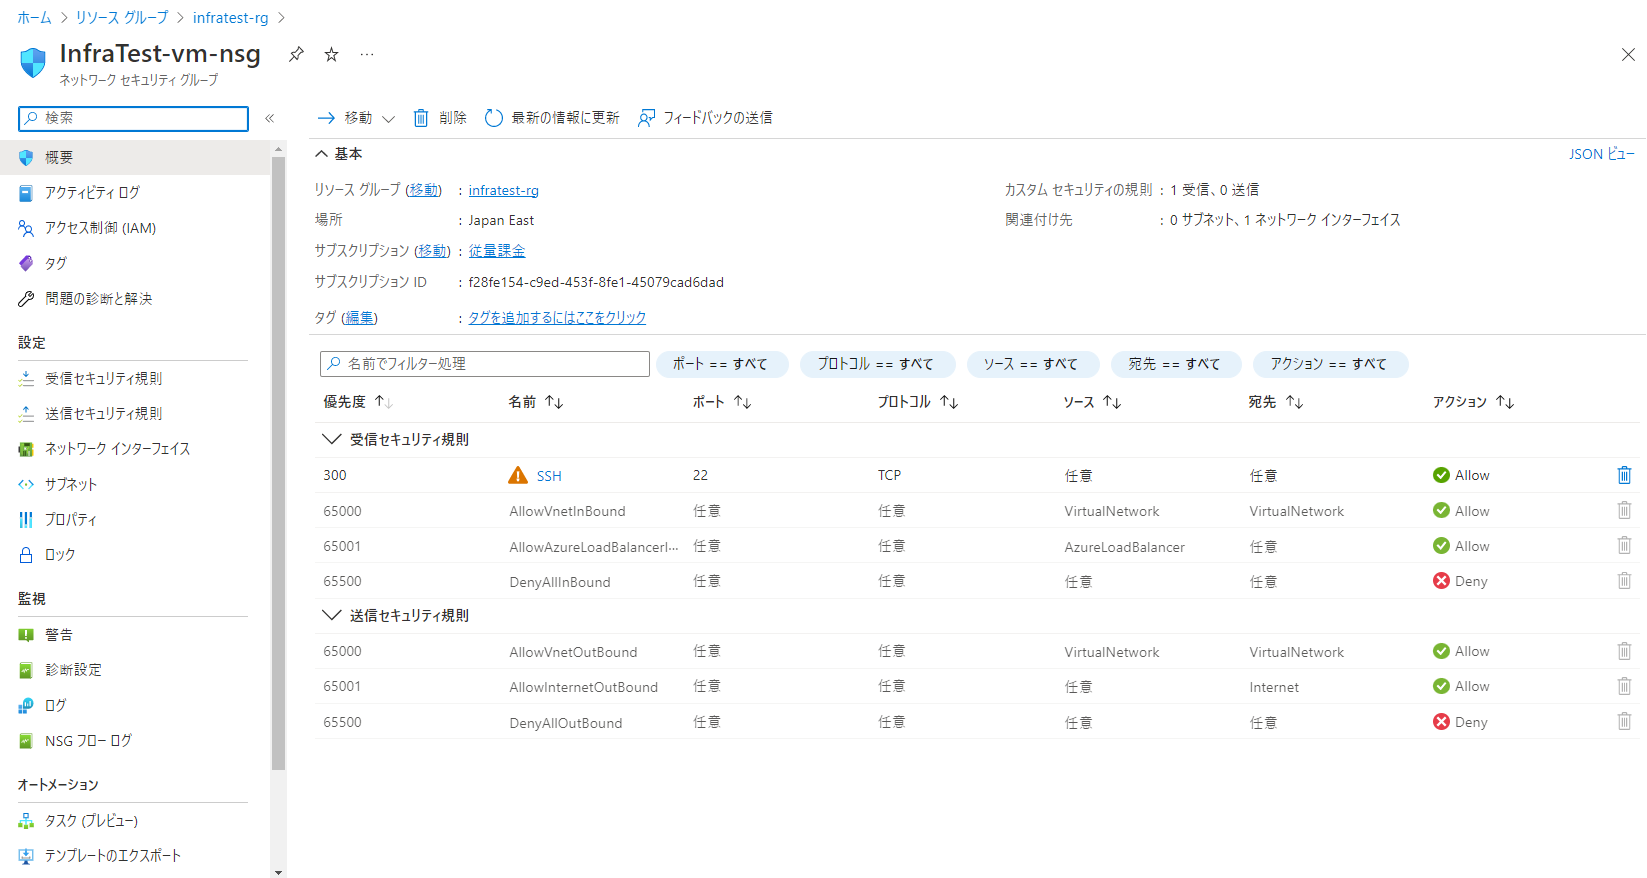Click the プロパティ sidebar icon
The image size is (1647, 878).
pos(26,519)
